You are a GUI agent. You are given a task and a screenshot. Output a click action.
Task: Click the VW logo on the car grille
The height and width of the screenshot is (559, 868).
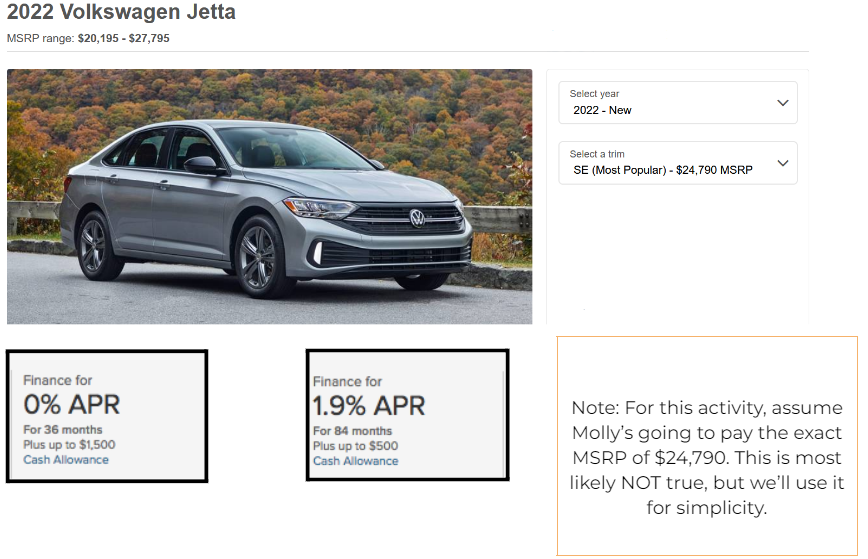tap(417, 217)
